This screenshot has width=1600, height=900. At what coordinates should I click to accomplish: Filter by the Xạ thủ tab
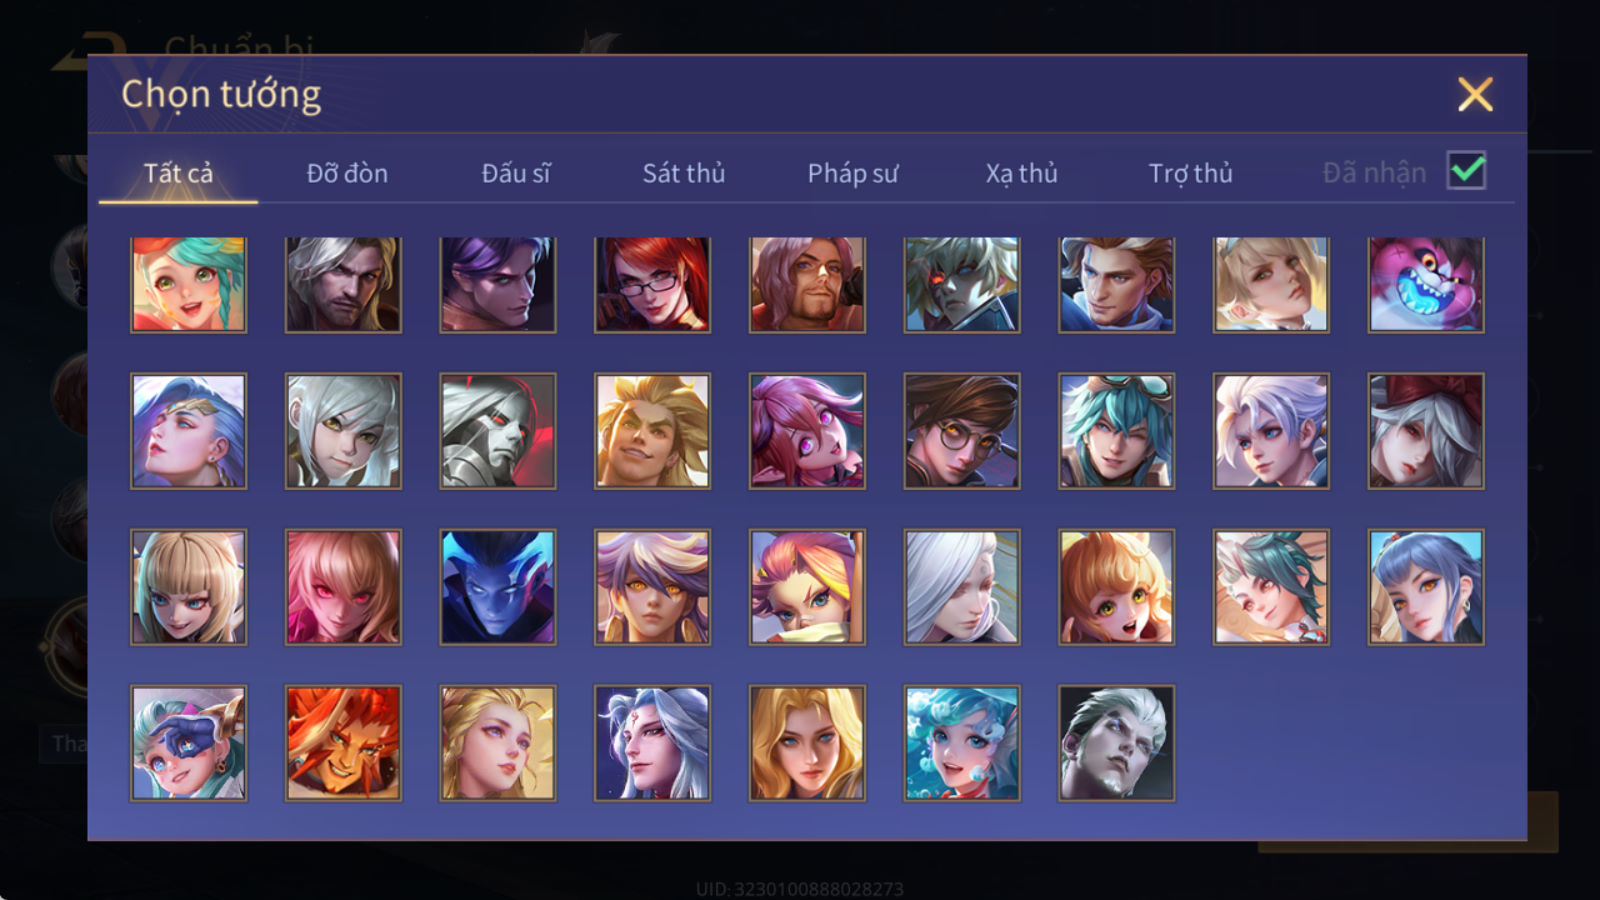pyautogui.click(x=1021, y=173)
